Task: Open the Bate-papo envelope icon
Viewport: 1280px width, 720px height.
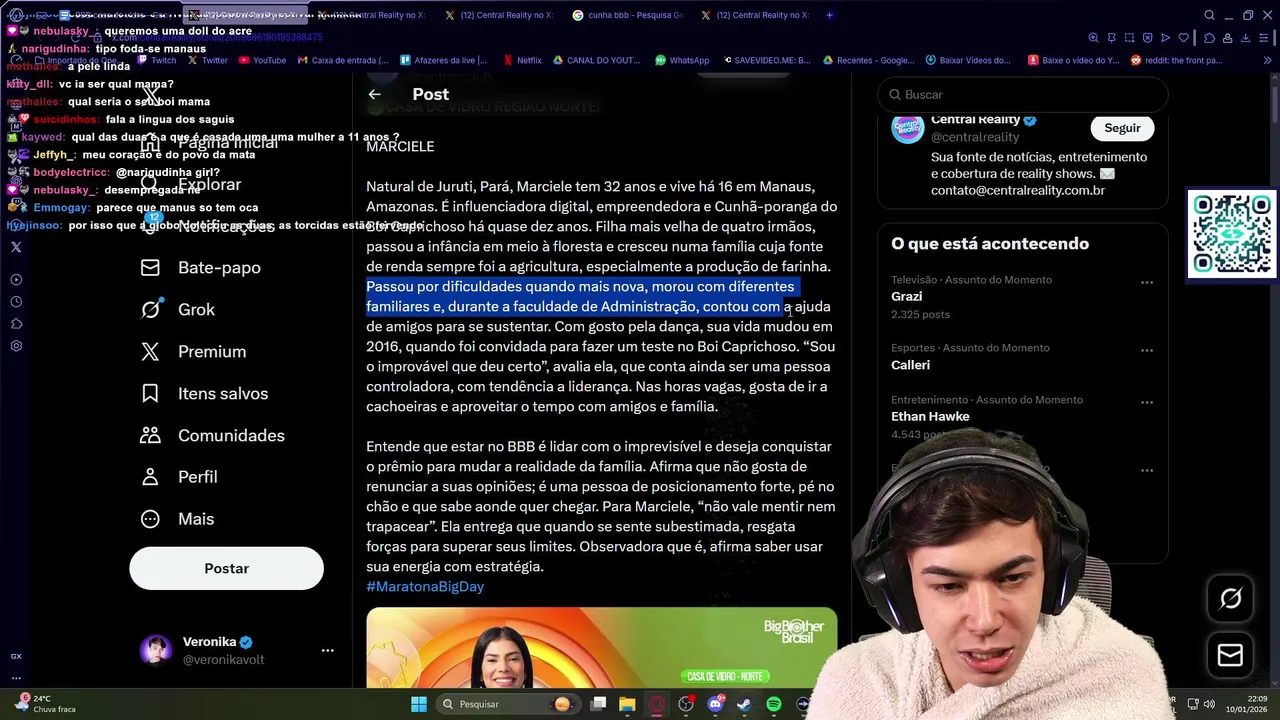Action: 150,268
